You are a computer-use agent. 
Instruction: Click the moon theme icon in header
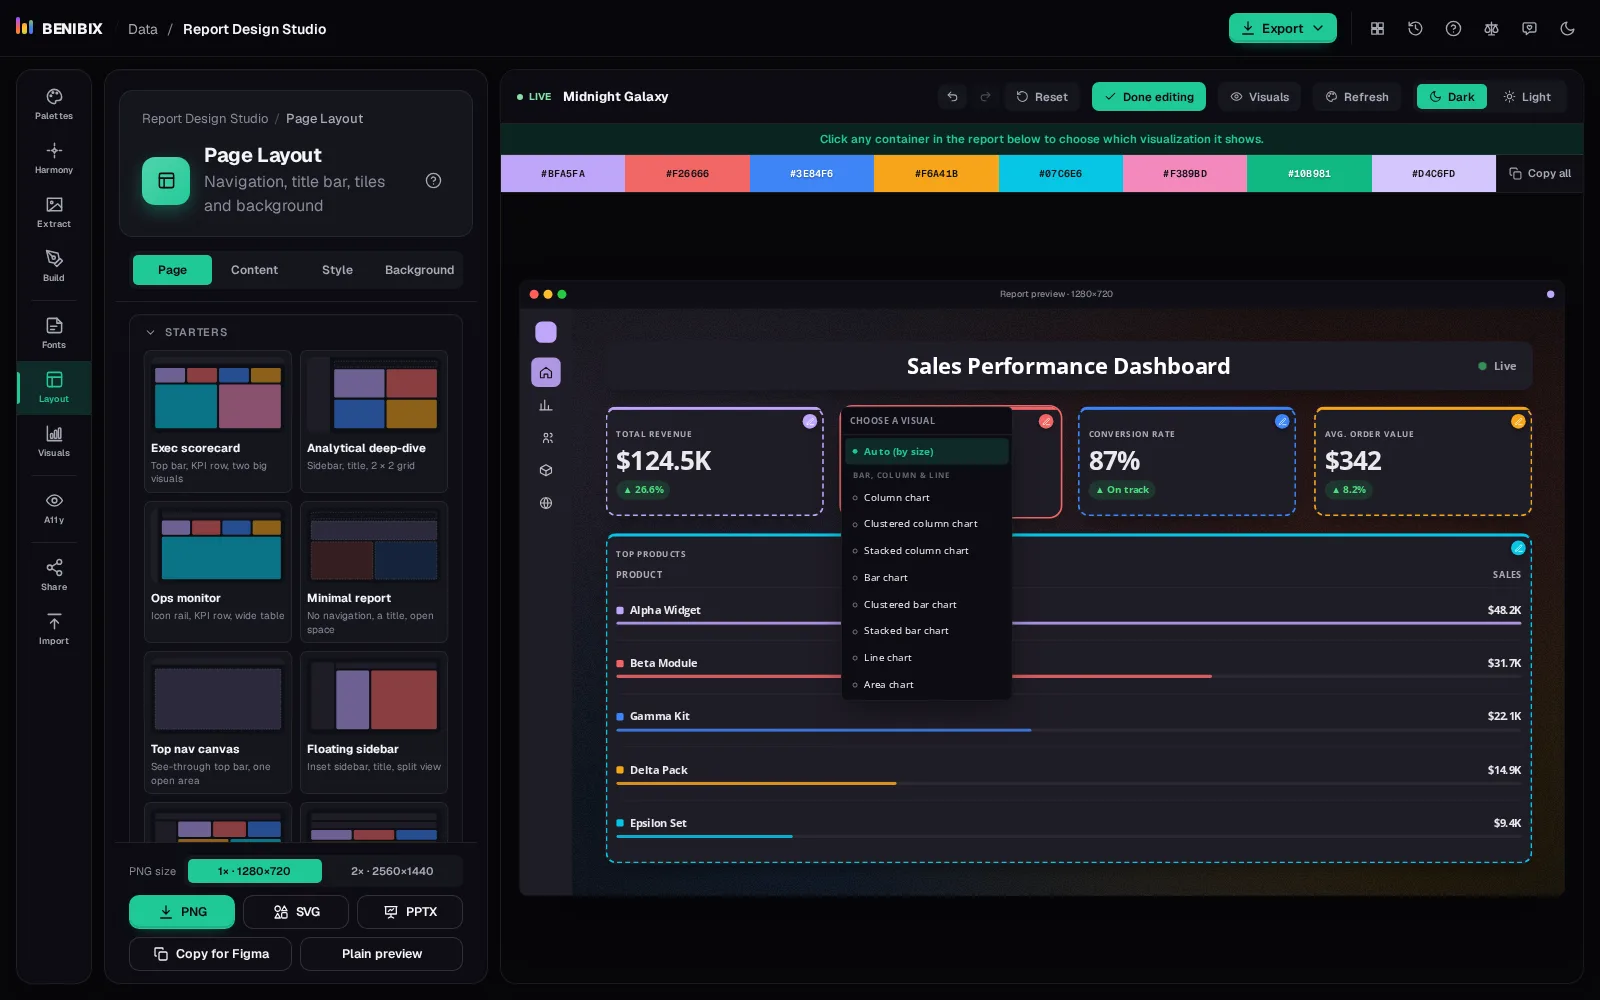tap(1567, 29)
